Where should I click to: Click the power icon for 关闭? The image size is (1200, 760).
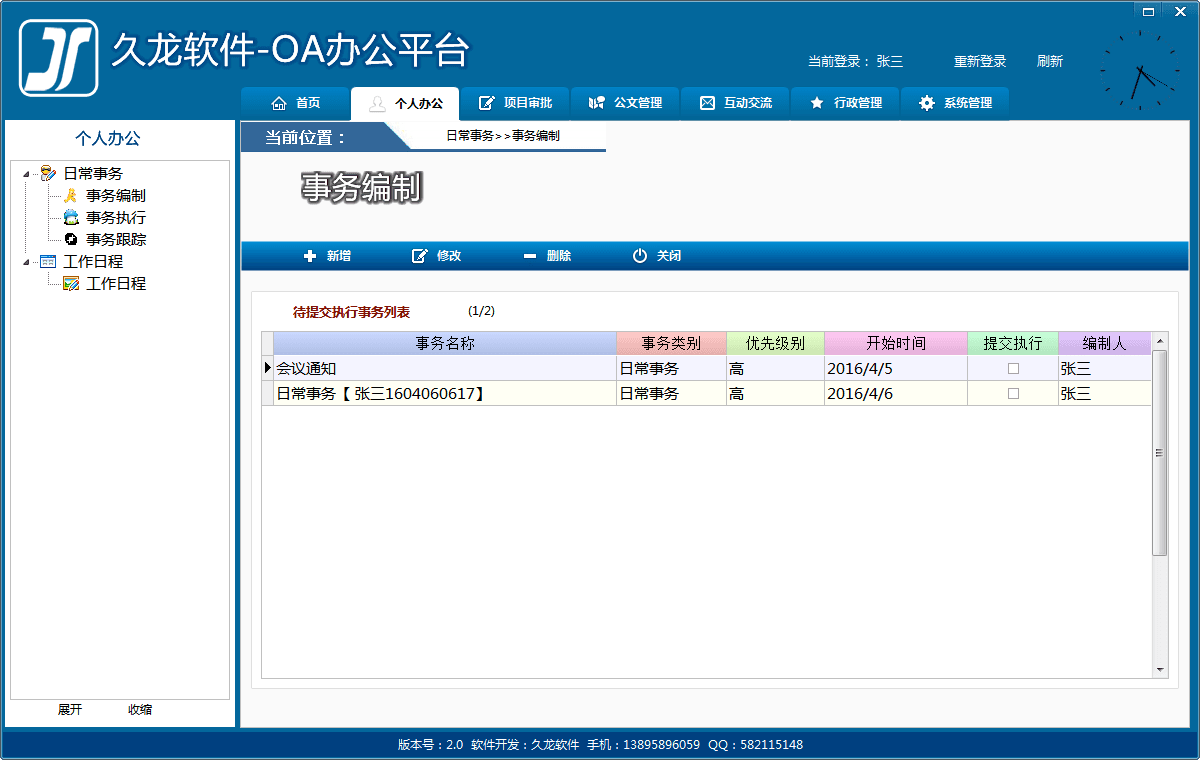(640, 256)
